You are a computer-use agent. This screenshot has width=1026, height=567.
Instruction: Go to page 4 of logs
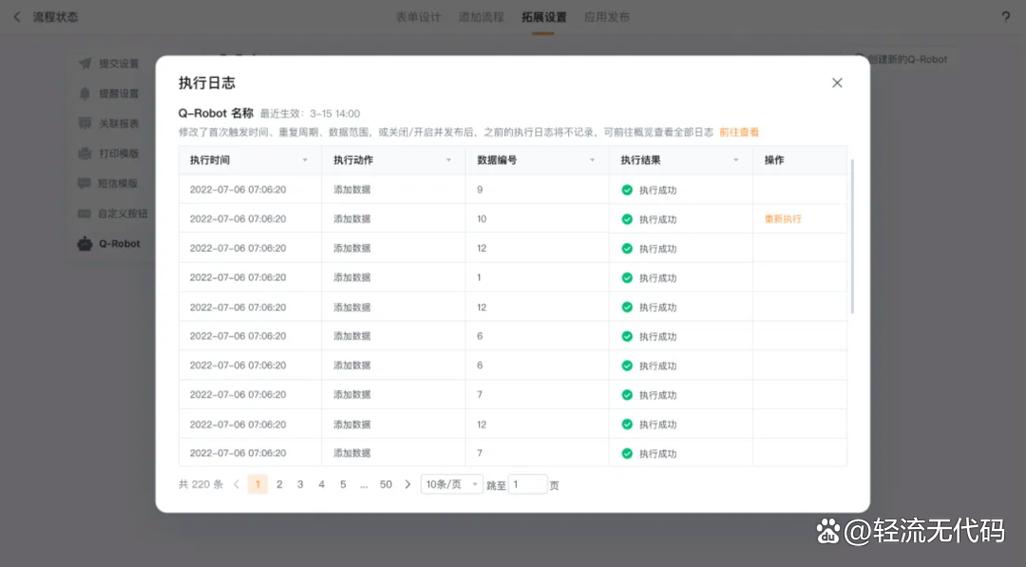(x=321, y=484)
